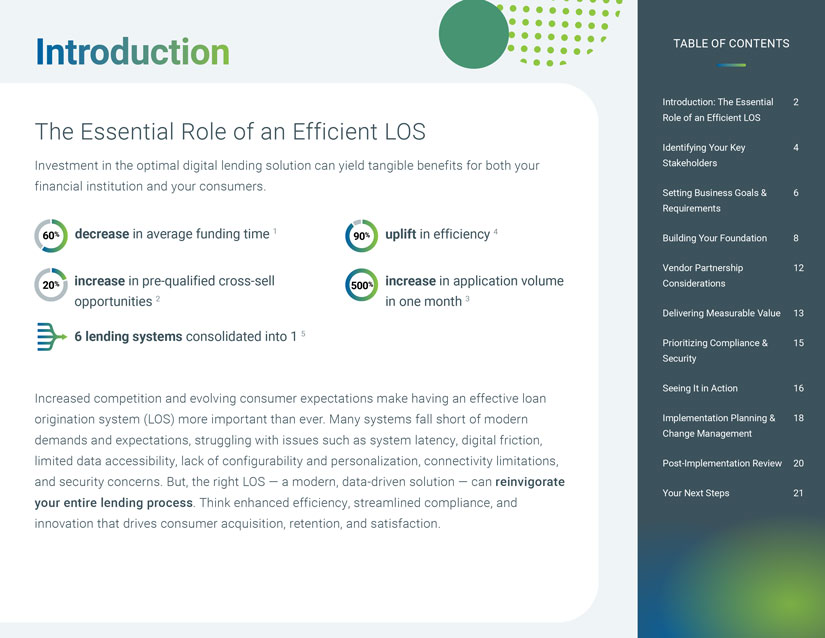This screenshot has height=638, width=825.
Task: Go to Setting Business Goals & Requirements
Action: (x=714, y=200)
